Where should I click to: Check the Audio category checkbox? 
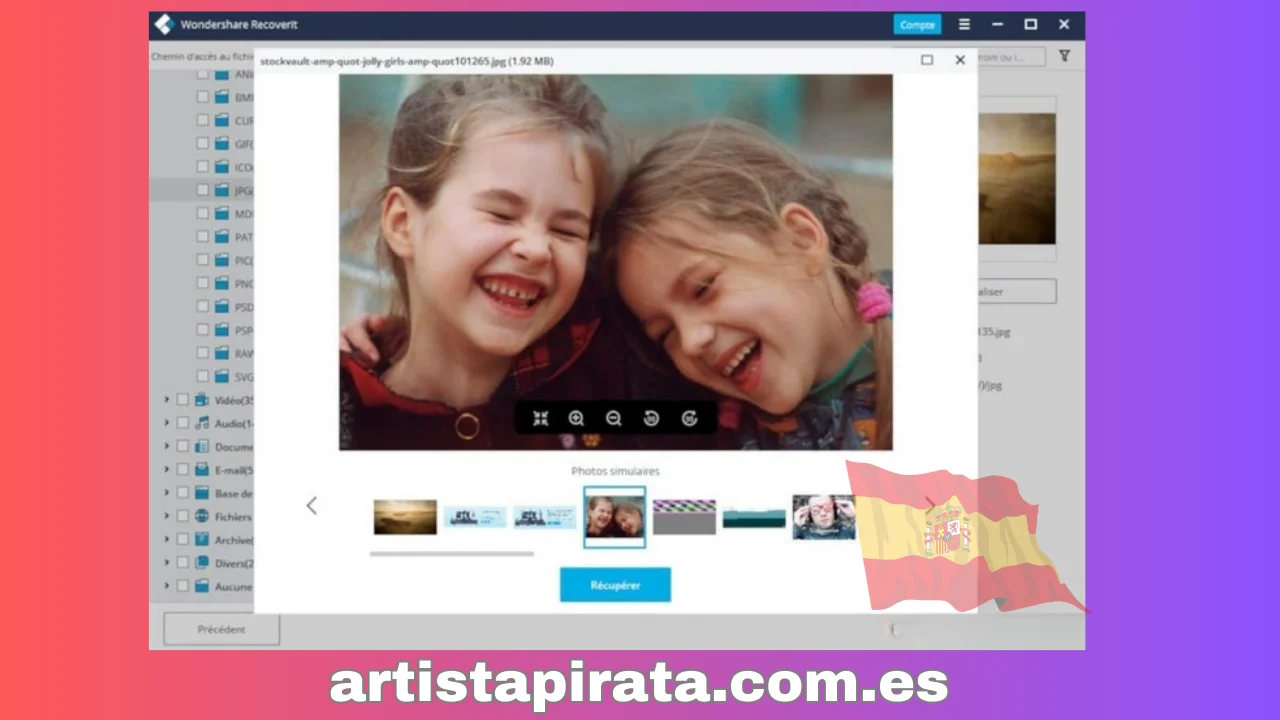coord(183,423)
